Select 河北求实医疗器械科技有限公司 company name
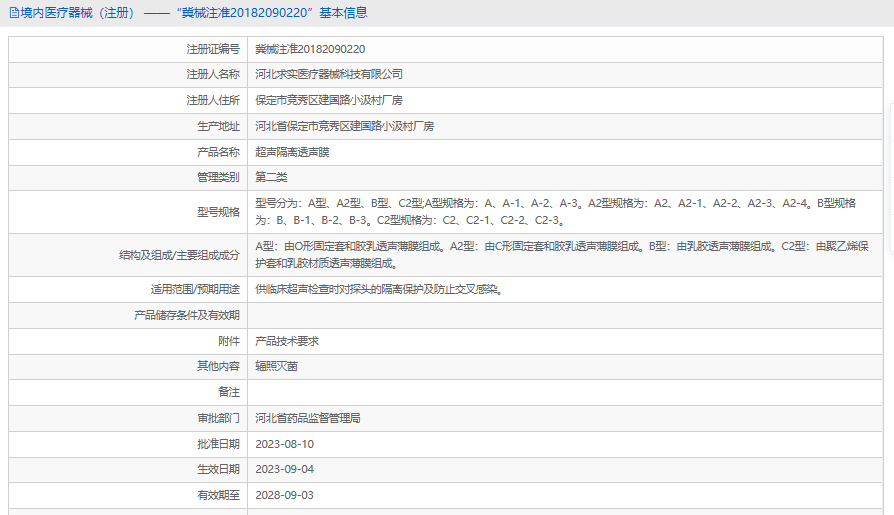894x515 pixels. (x=329, y=74)
